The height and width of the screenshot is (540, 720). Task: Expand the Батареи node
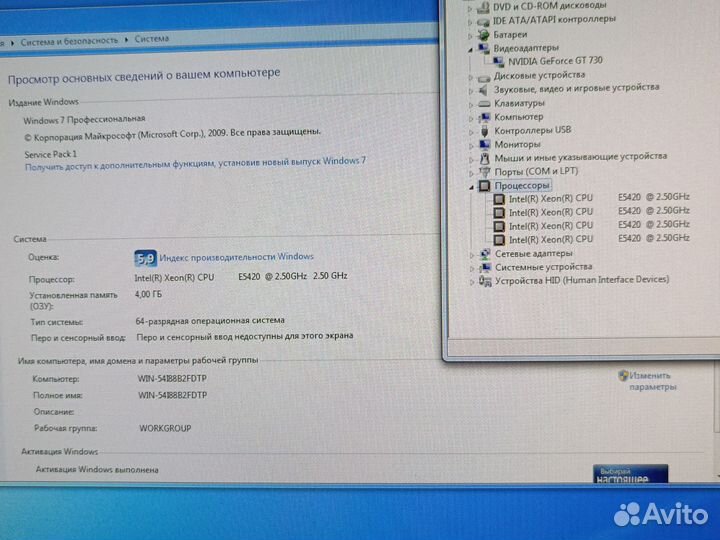470,36
